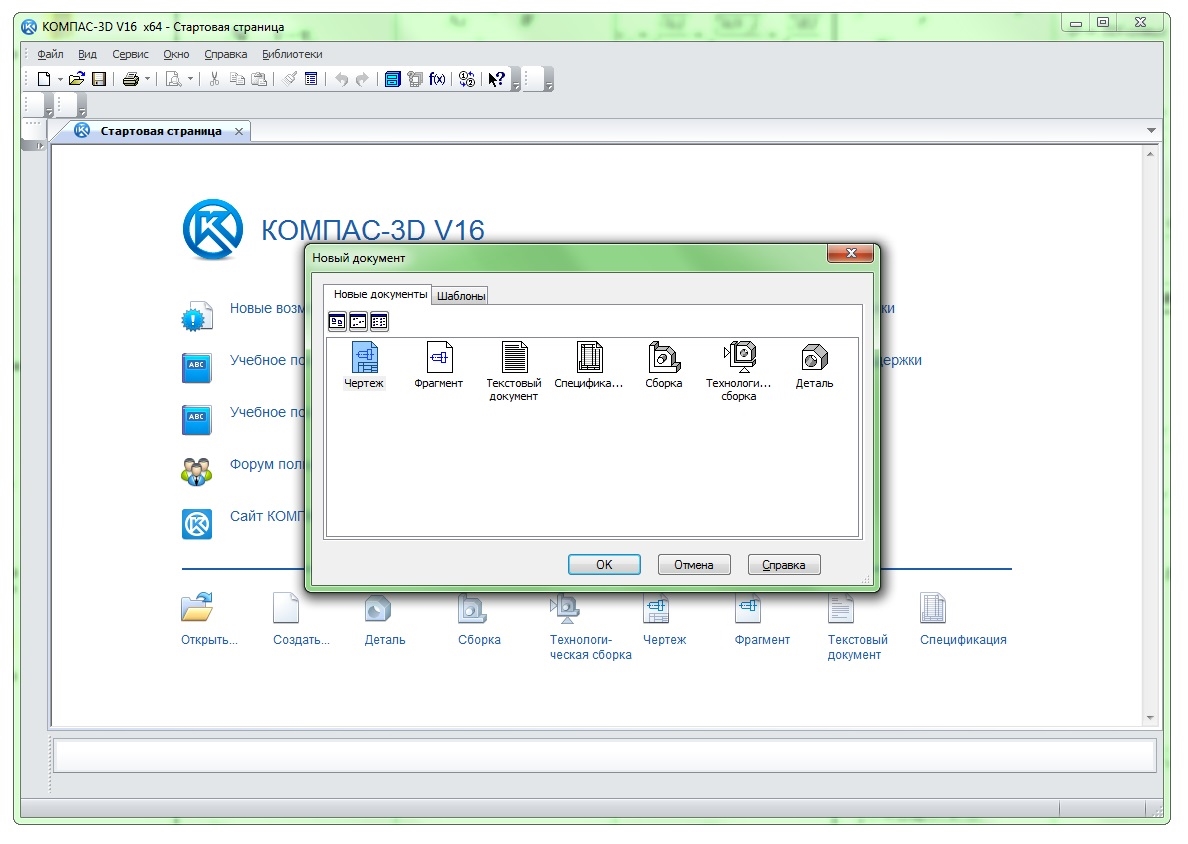Click the Print preview toolbar icon

[174, 79]
